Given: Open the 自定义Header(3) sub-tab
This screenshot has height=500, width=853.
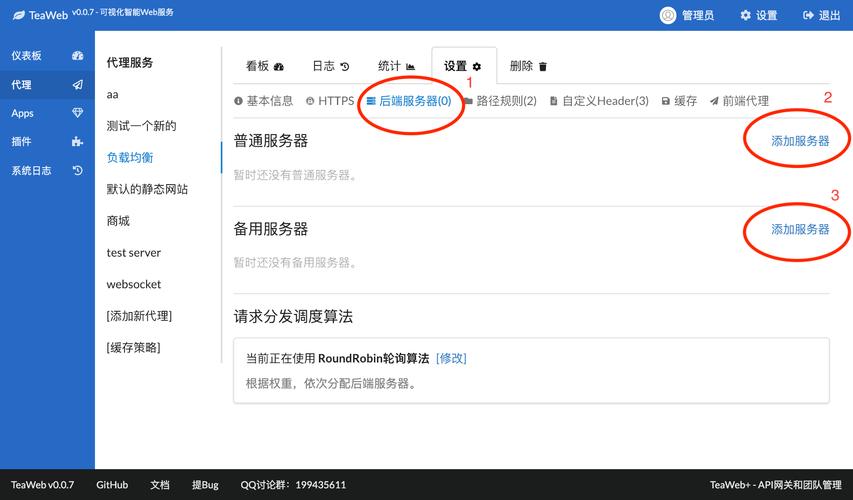Looking at the screenshot, I should (599, 101).
